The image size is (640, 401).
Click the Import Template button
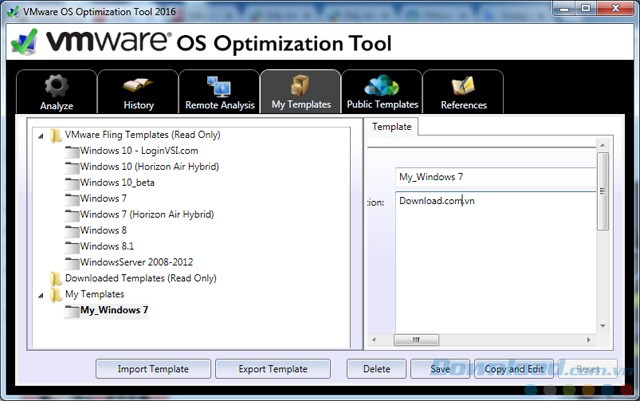click(151, 369)
